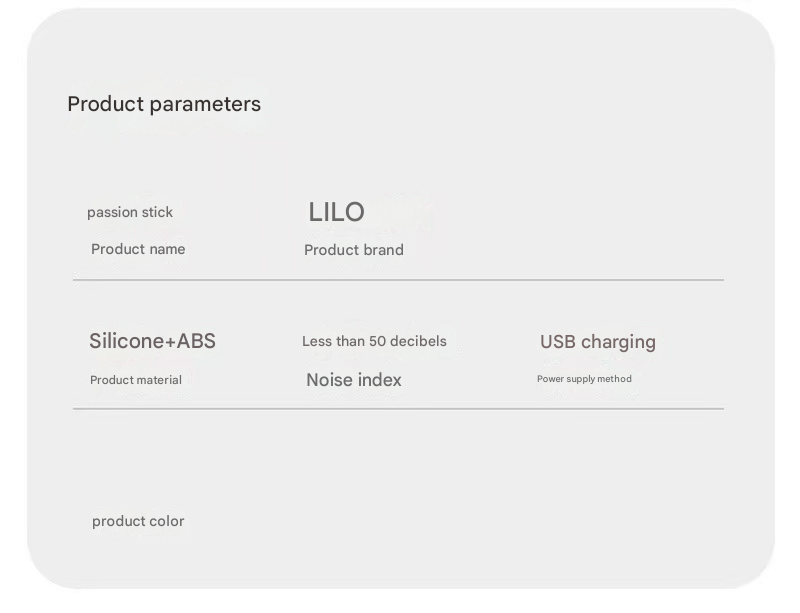Viewport: 800px width, 613px height.
Task: Click the divider line under Noise index row
Action: point(398,408)
